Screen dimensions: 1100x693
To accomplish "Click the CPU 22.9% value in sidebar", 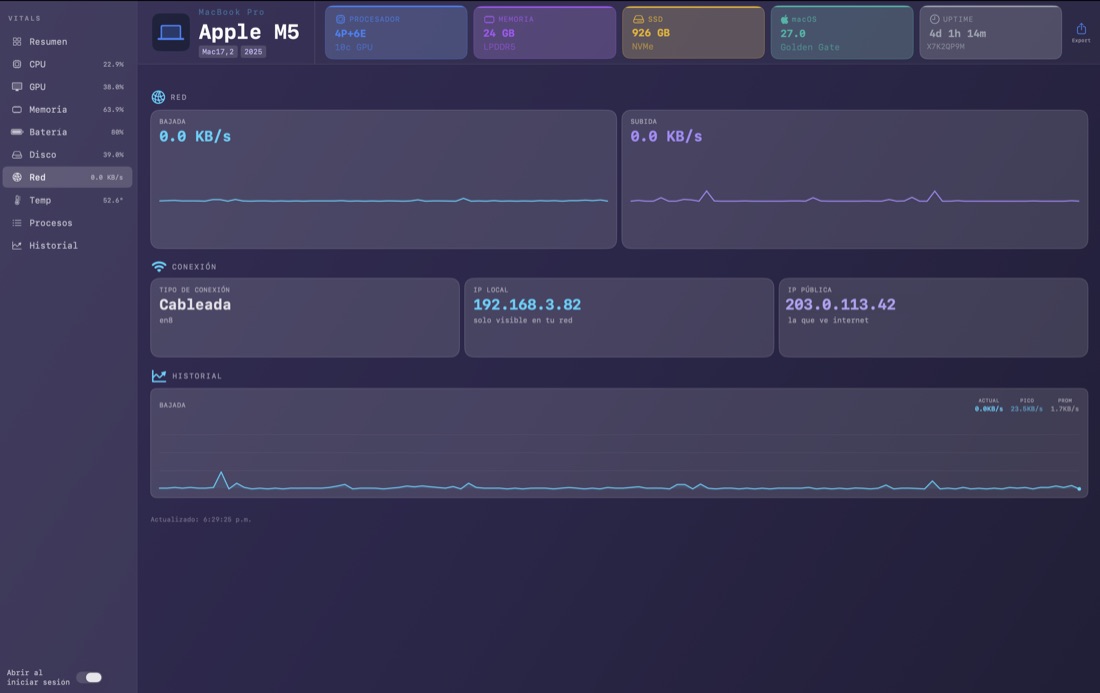I will 114,65.
